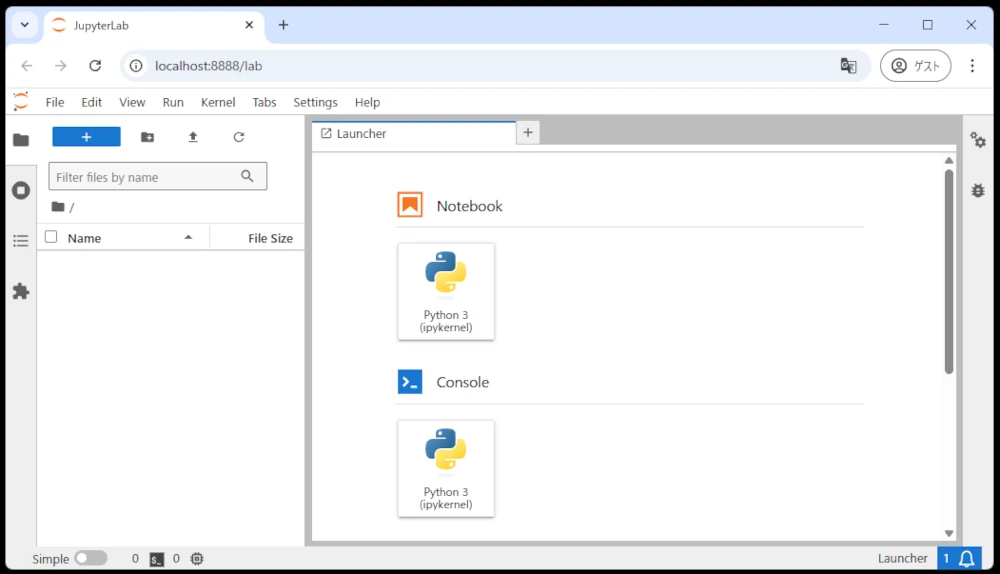The height and width of the screenshot is (574, 1000).
Task: Refresh the file browser list
Action: tap(239, 136)
